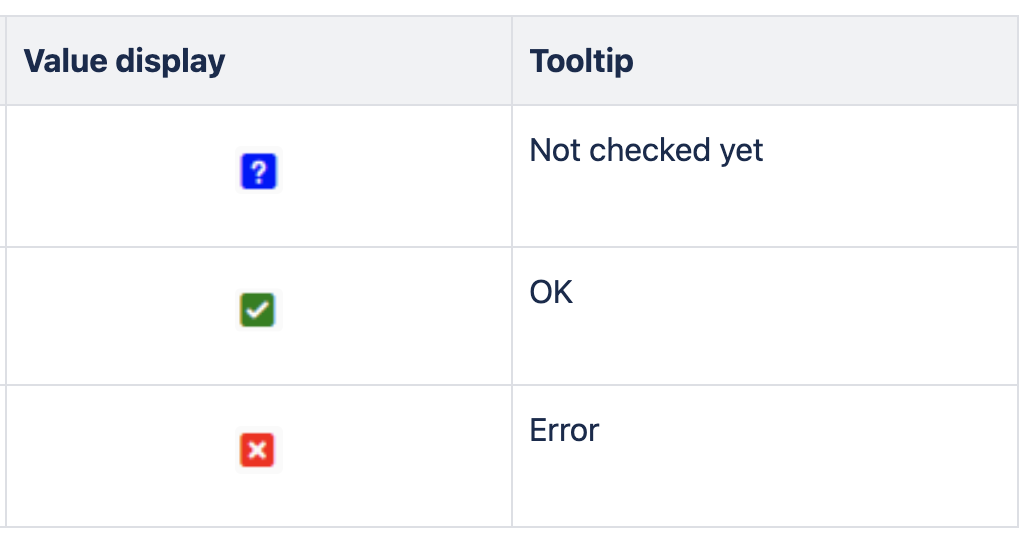
Task: Click empty cell area below "Error" text
Action: pos(764,488)
